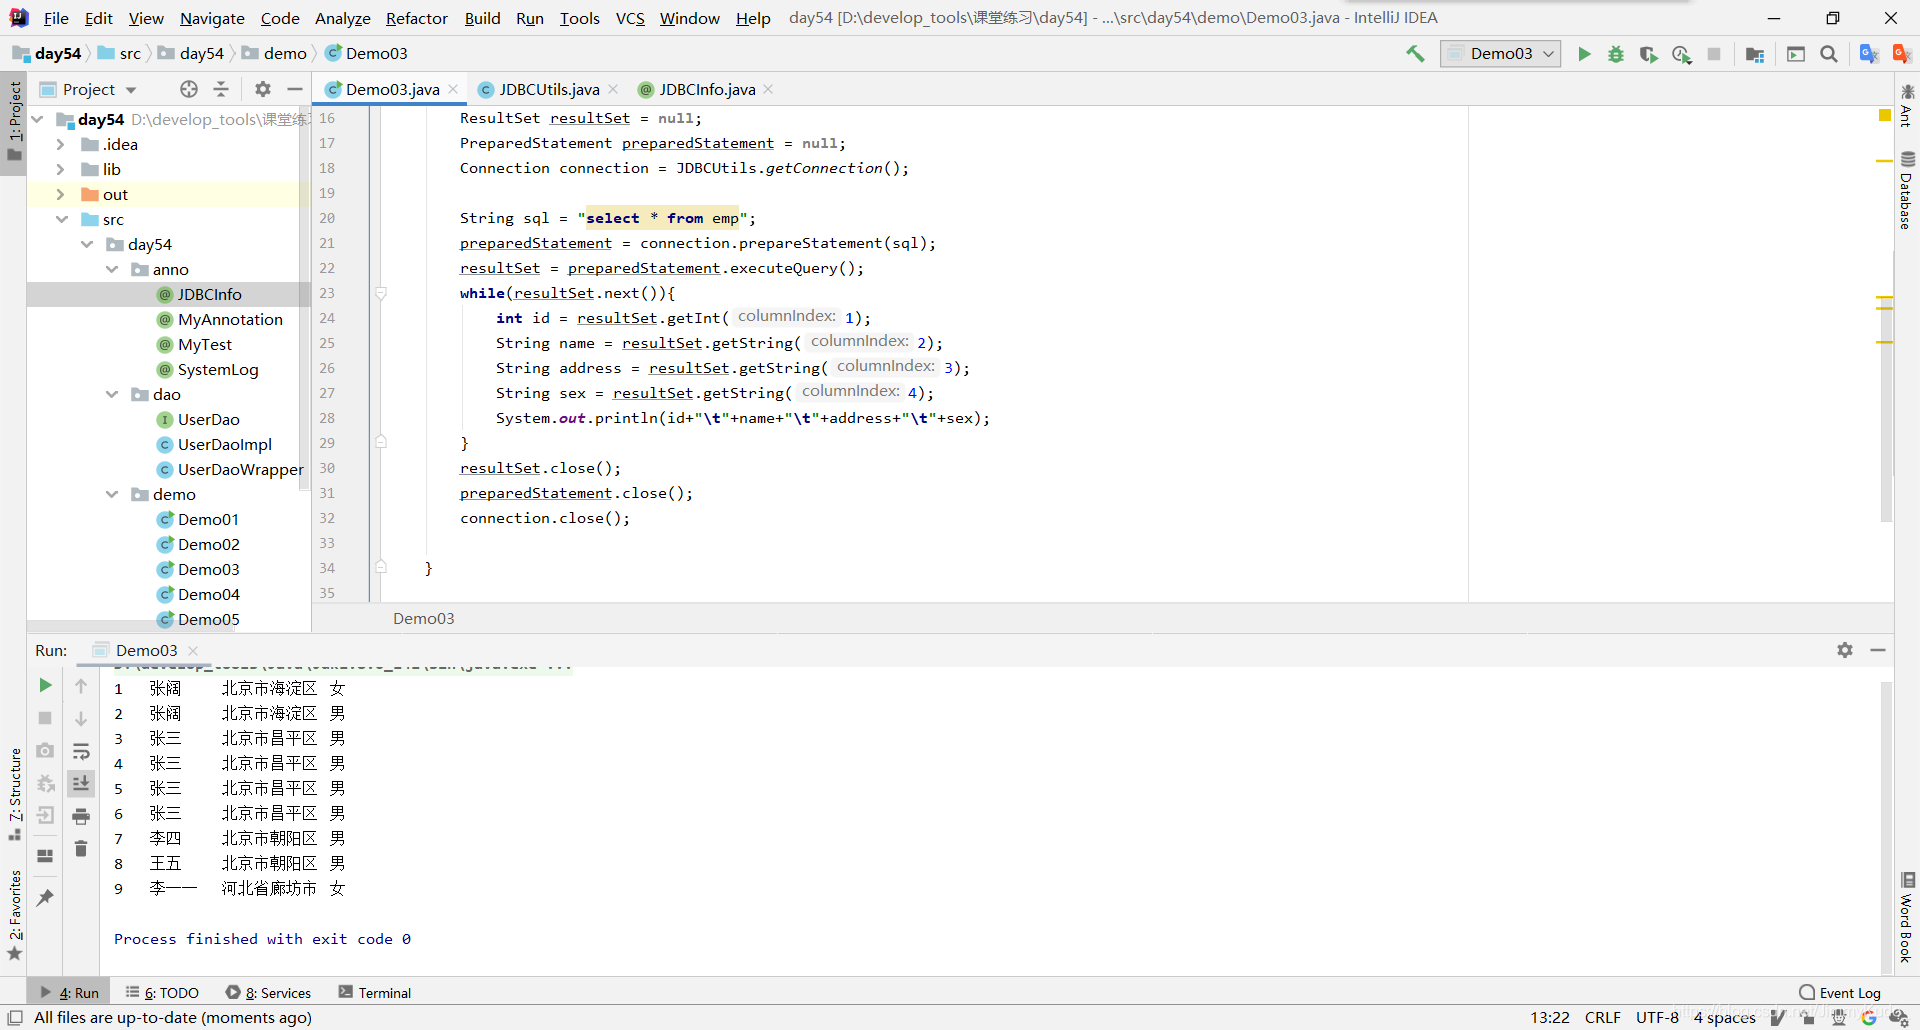
Task: Toggle scroll to end in console
Action: pos(81,783)
